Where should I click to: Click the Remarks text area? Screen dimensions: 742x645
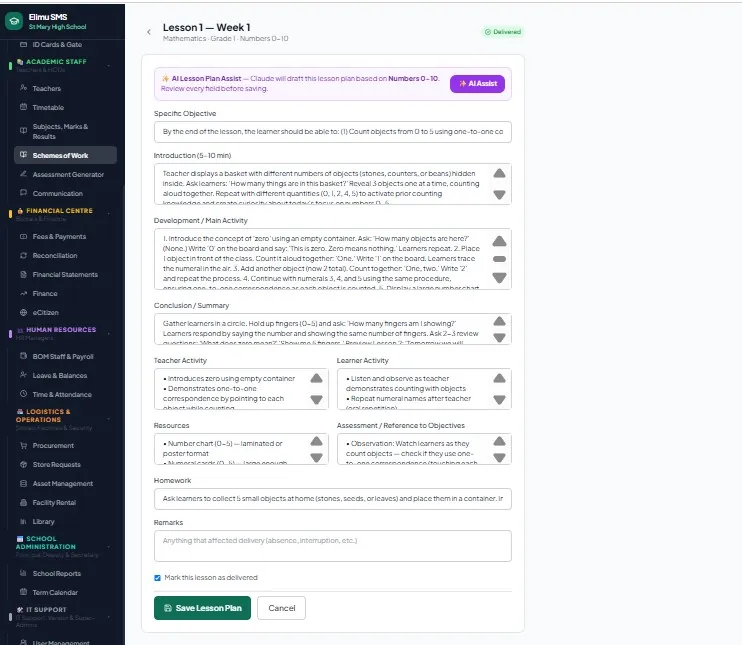point(333,546)
